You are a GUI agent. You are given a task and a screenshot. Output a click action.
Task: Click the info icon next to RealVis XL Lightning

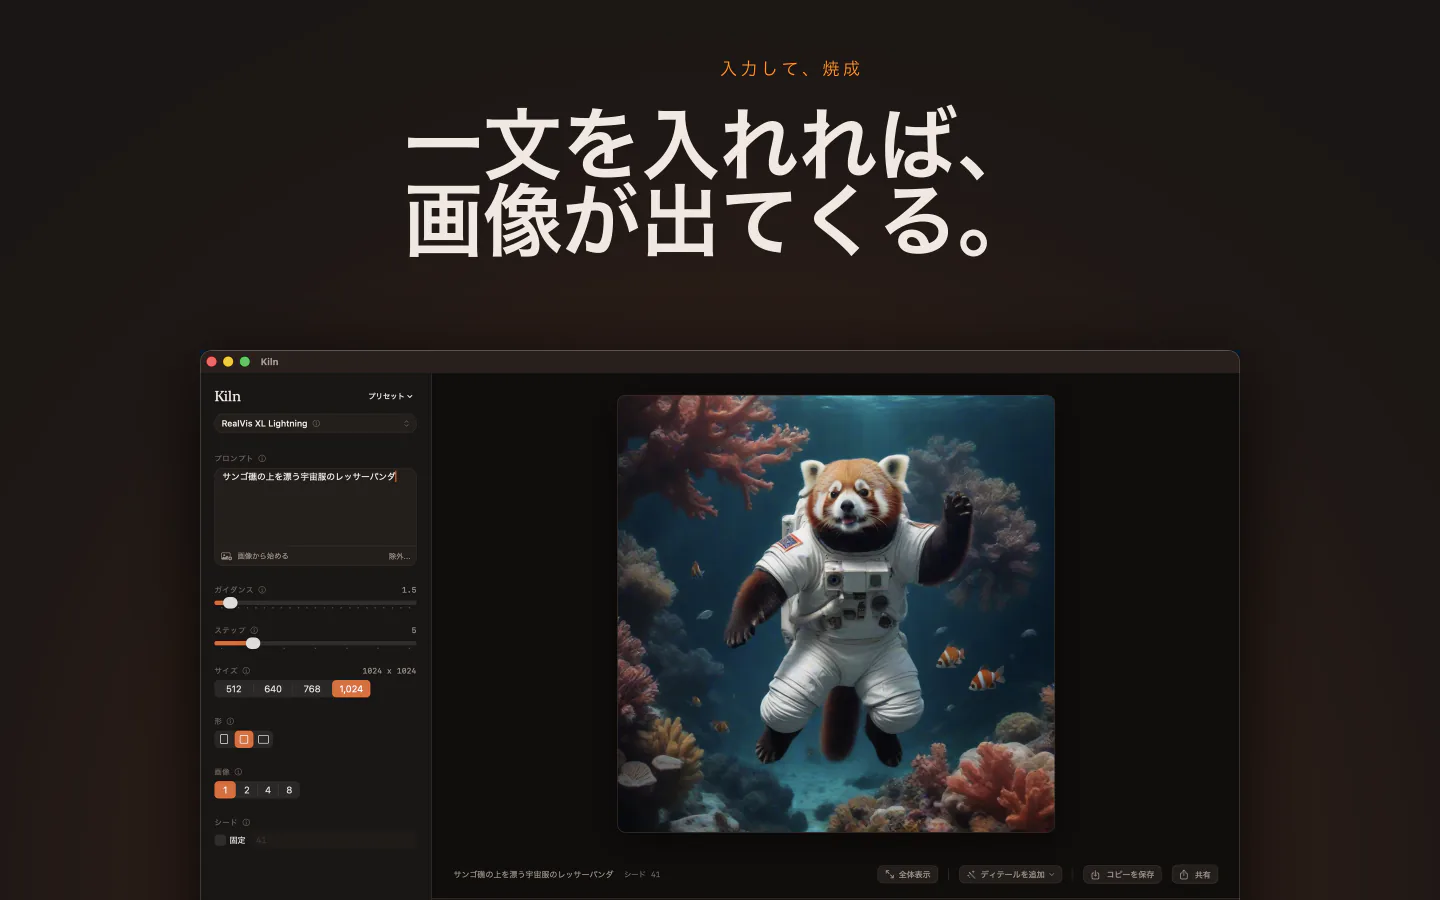(316, 424)
